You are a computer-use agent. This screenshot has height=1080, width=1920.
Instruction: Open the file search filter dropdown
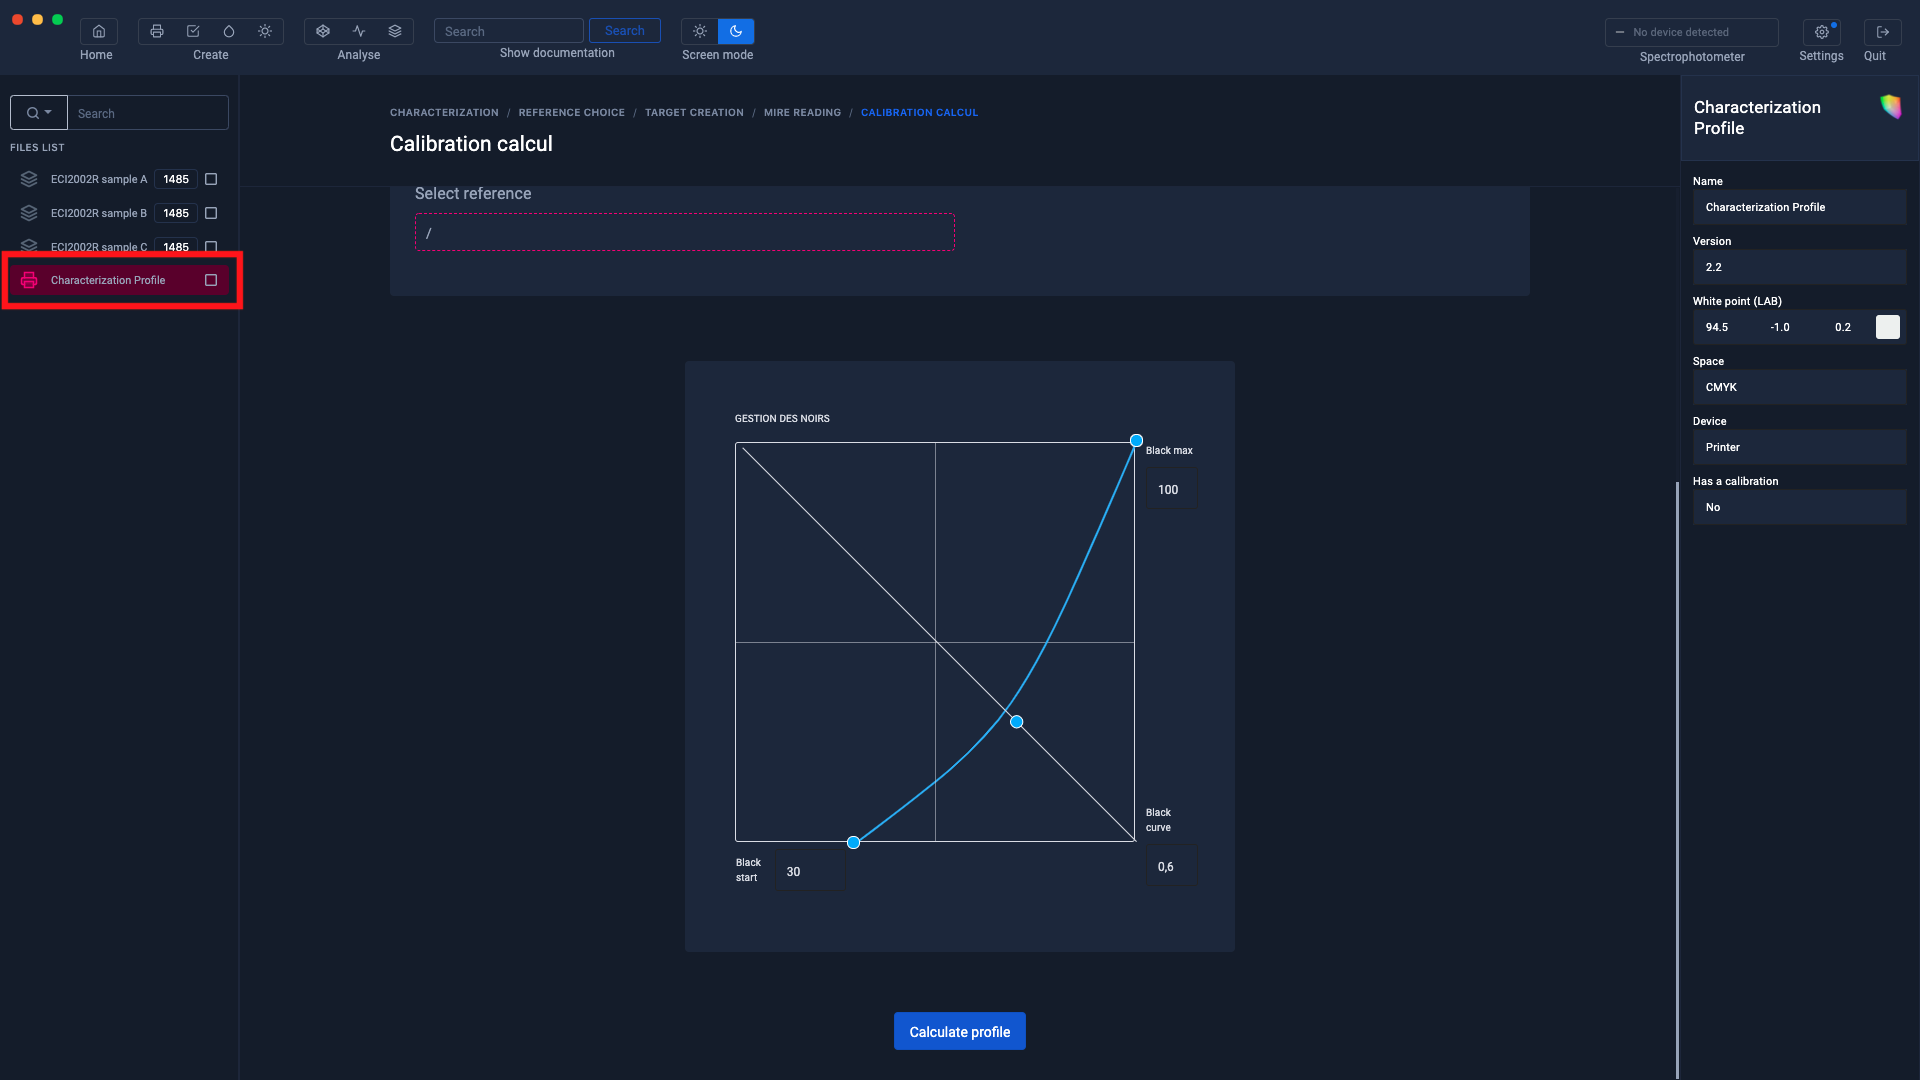click(39, 113)
